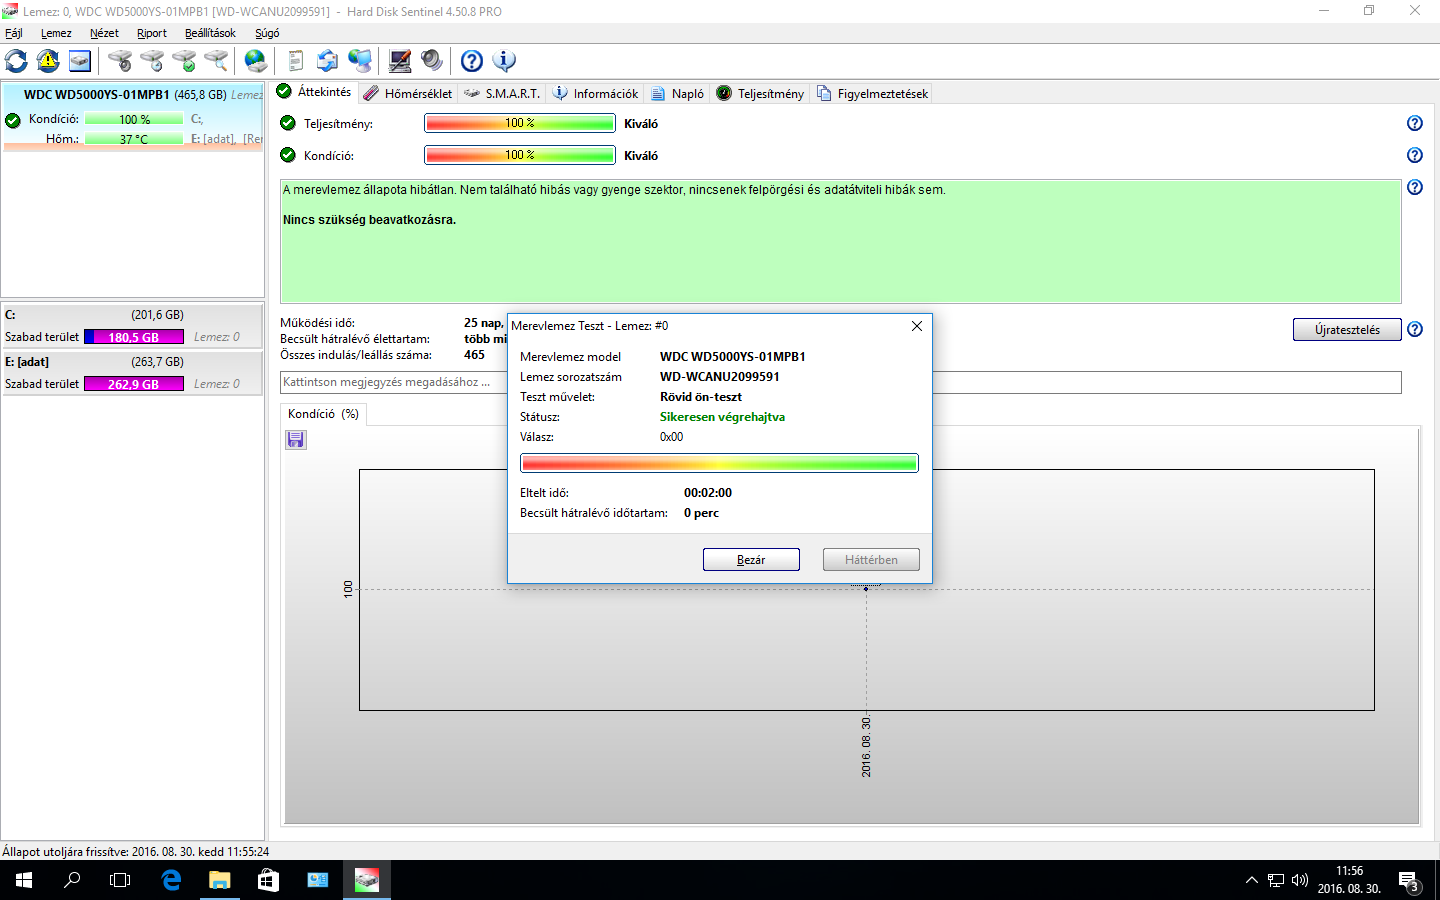This screenshot has height=900, width=1440.
Task: Close the Merevlemez Teszt dialog with X
Action: [x=917, y=326]
